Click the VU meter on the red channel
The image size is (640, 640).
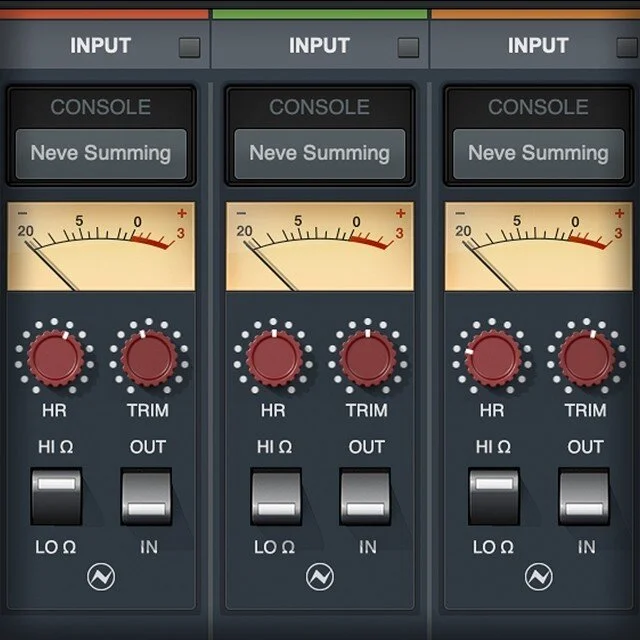click(101, 246)
